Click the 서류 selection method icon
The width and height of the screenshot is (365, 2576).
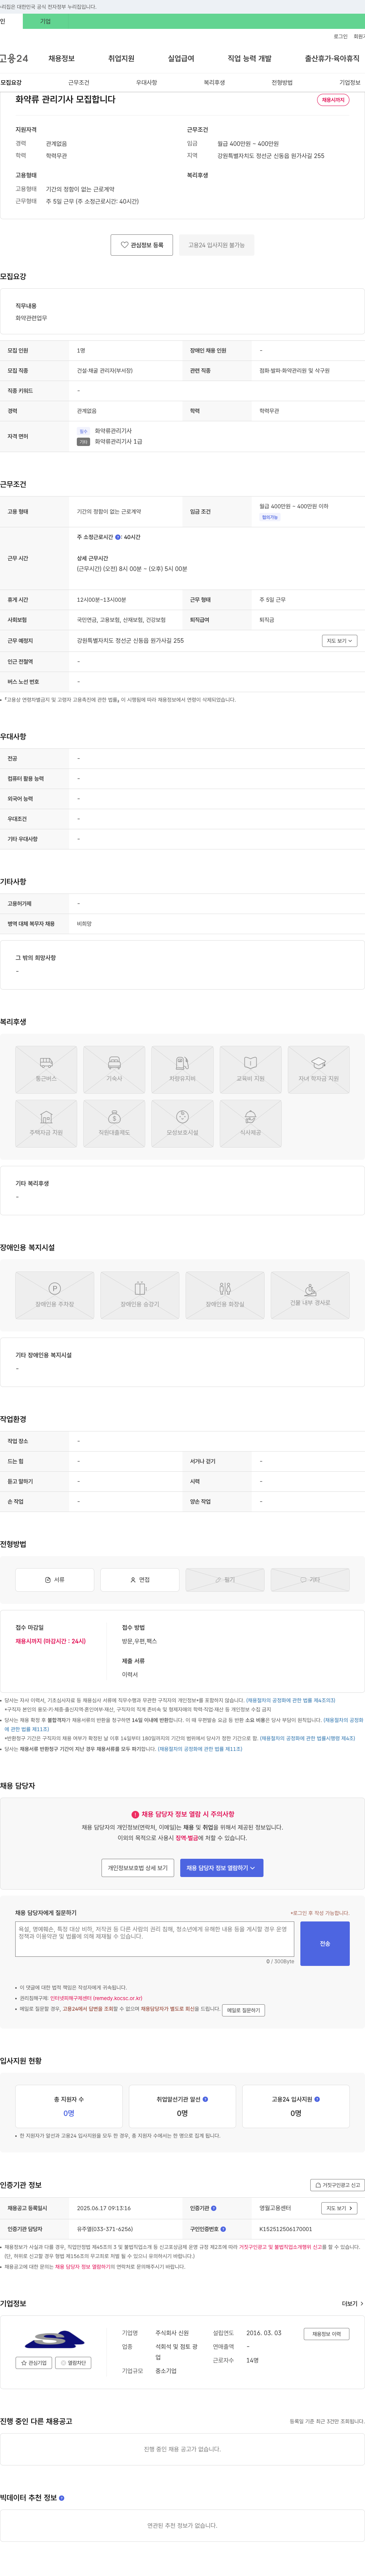pos(55,1579)
